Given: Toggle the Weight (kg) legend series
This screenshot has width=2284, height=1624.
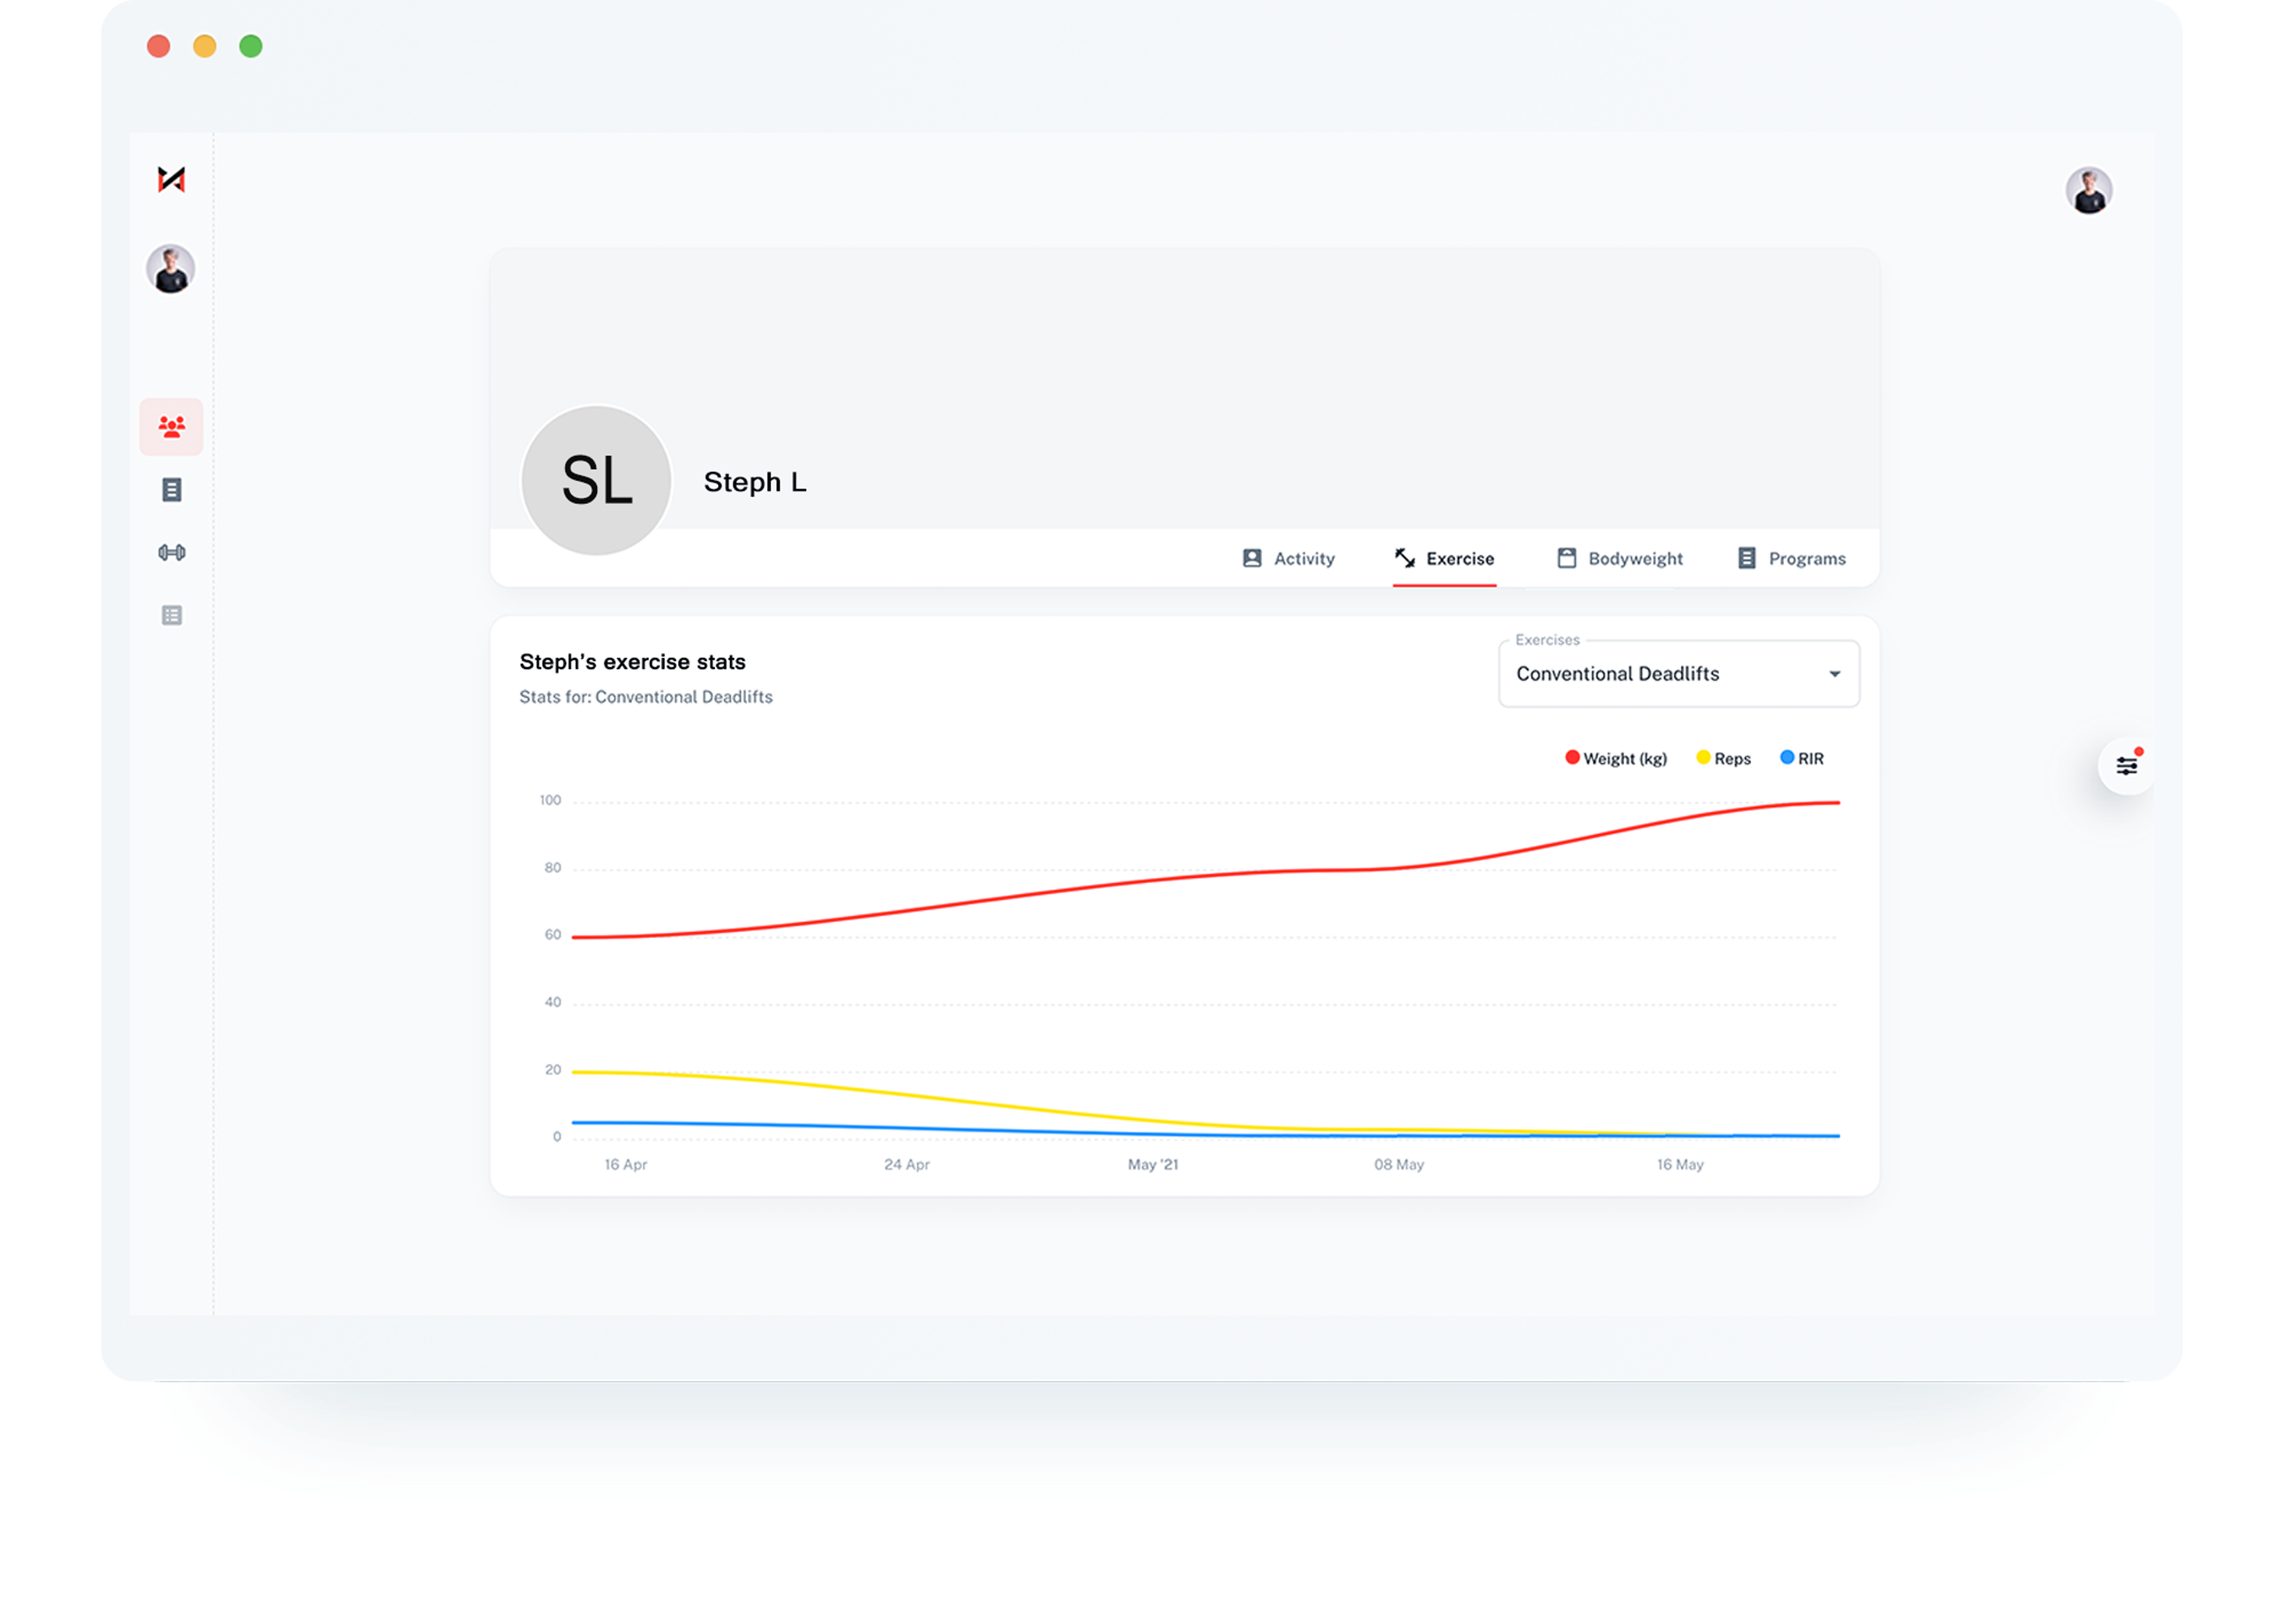Looking at the screenshot, I should [x=1616, y=759].
